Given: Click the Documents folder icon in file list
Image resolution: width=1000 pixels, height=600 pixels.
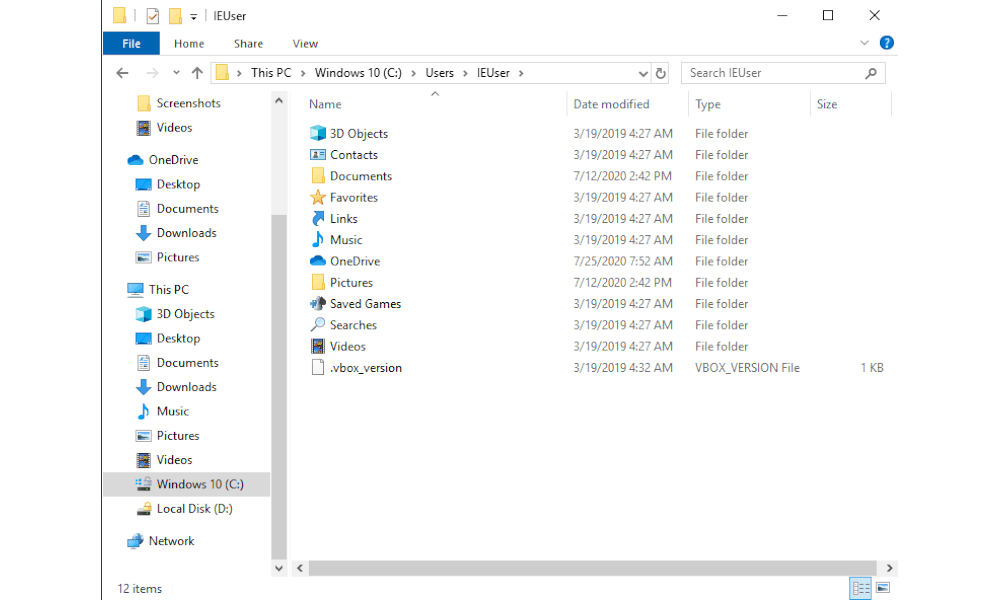Looking at the screenshot, I should [318, 176].
